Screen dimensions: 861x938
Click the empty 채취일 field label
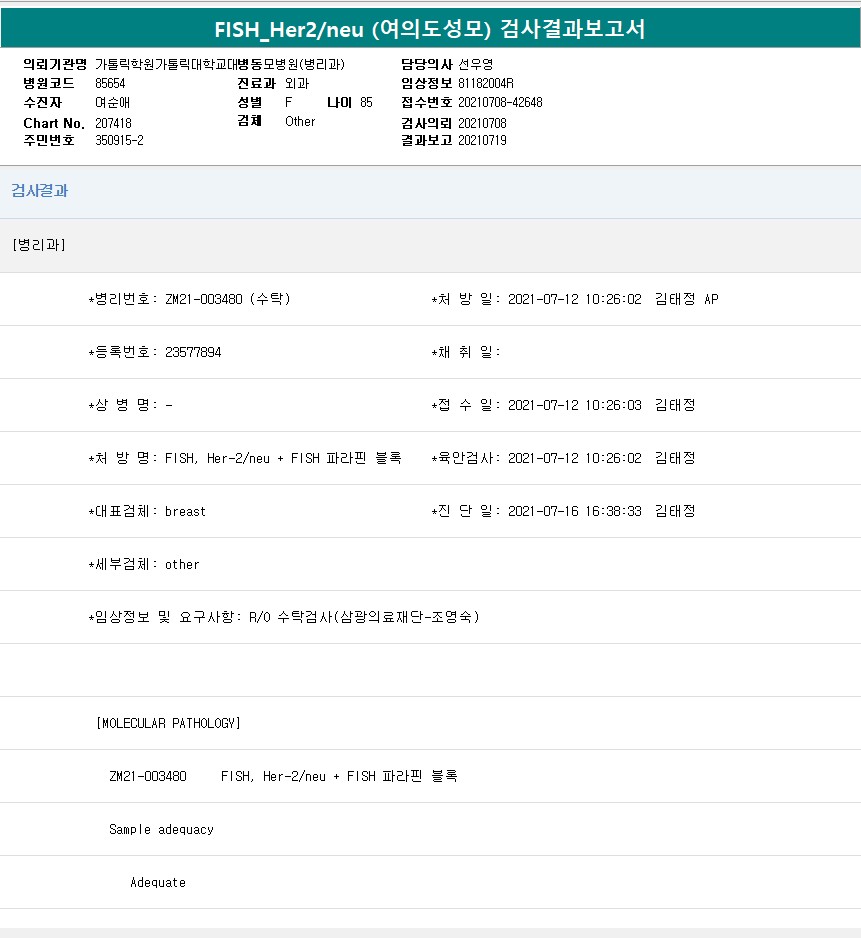click(x=466, y=352)
